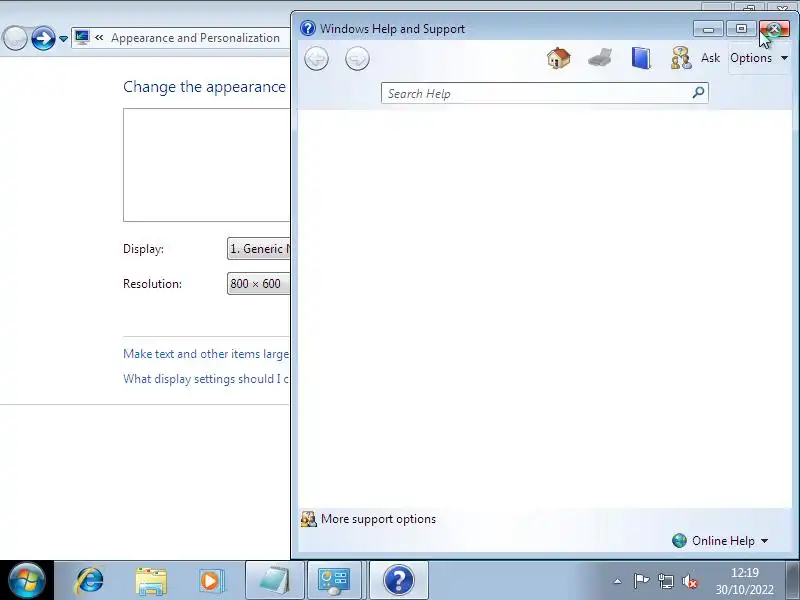Minimize the Help and Support window
Image resolution: width=800 pixels, height=600 pixels.
click(708, 29)
